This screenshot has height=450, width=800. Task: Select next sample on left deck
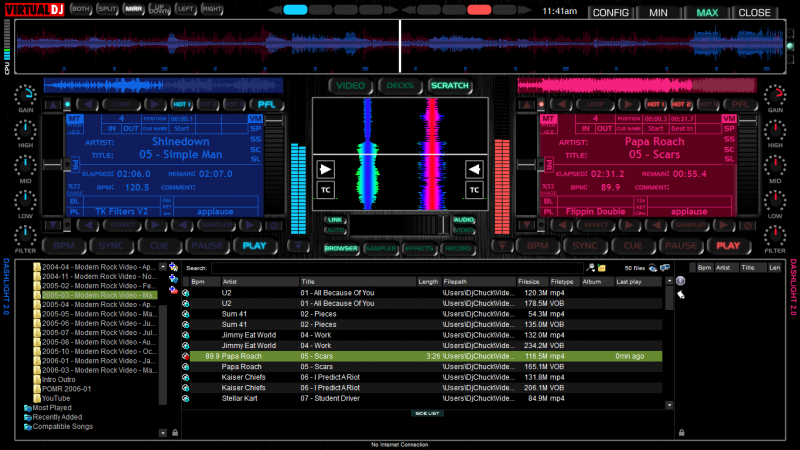pyautogui.click(x=249, y=225)
